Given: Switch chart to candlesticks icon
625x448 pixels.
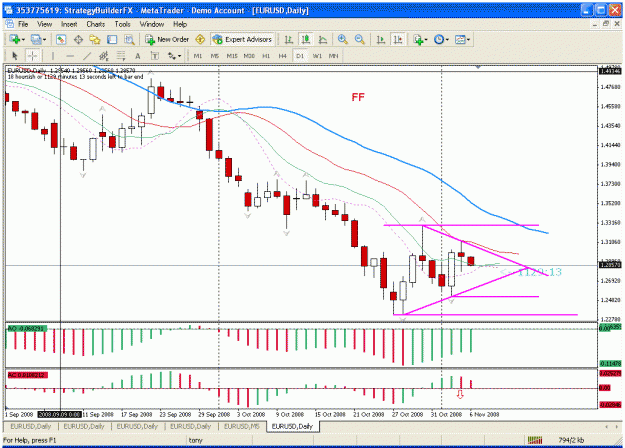Looking at the screenshot, I should tap(306, 39).
